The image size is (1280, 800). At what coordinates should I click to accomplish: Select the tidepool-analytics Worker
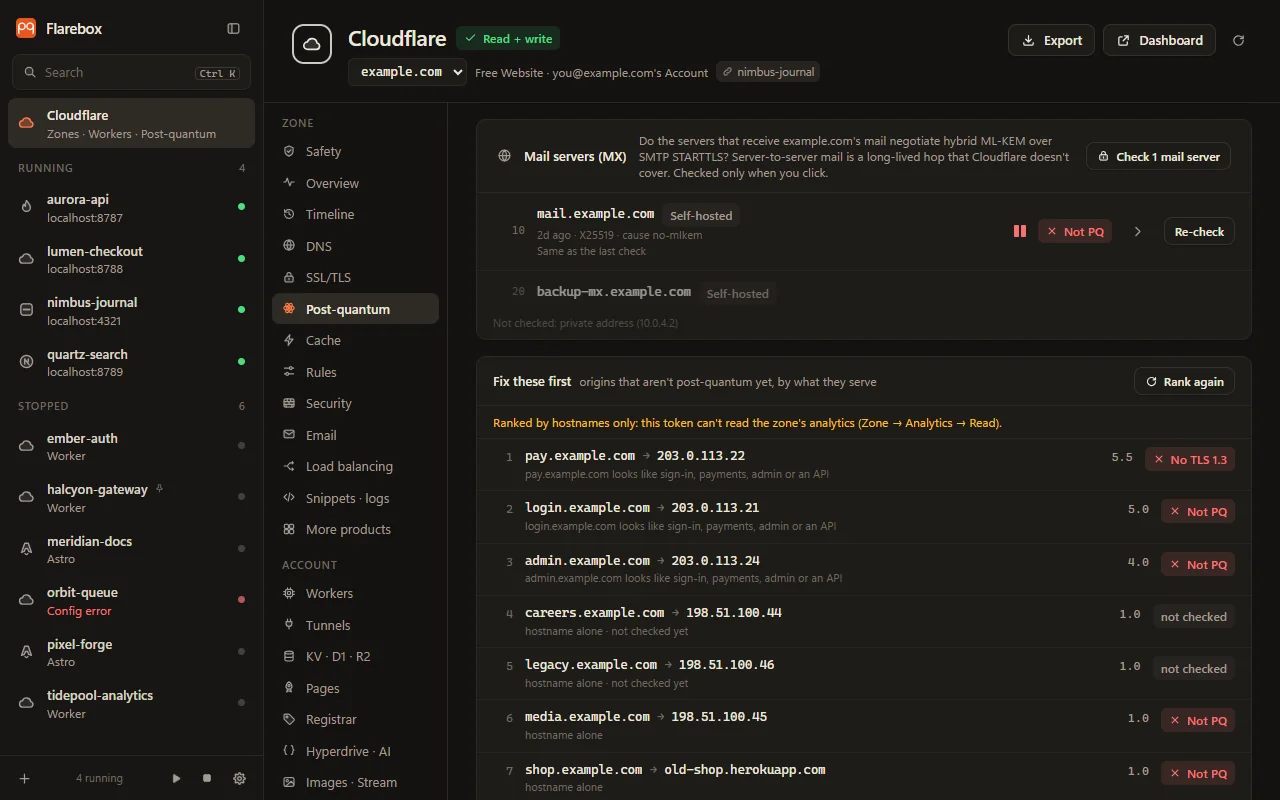click(x=131, y=704)
